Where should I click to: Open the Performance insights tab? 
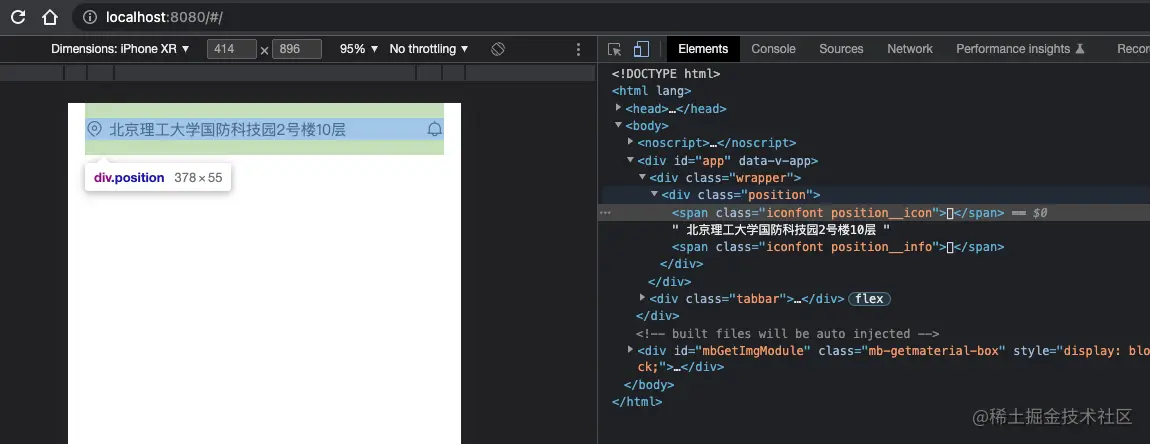(x=1020, y=49)
